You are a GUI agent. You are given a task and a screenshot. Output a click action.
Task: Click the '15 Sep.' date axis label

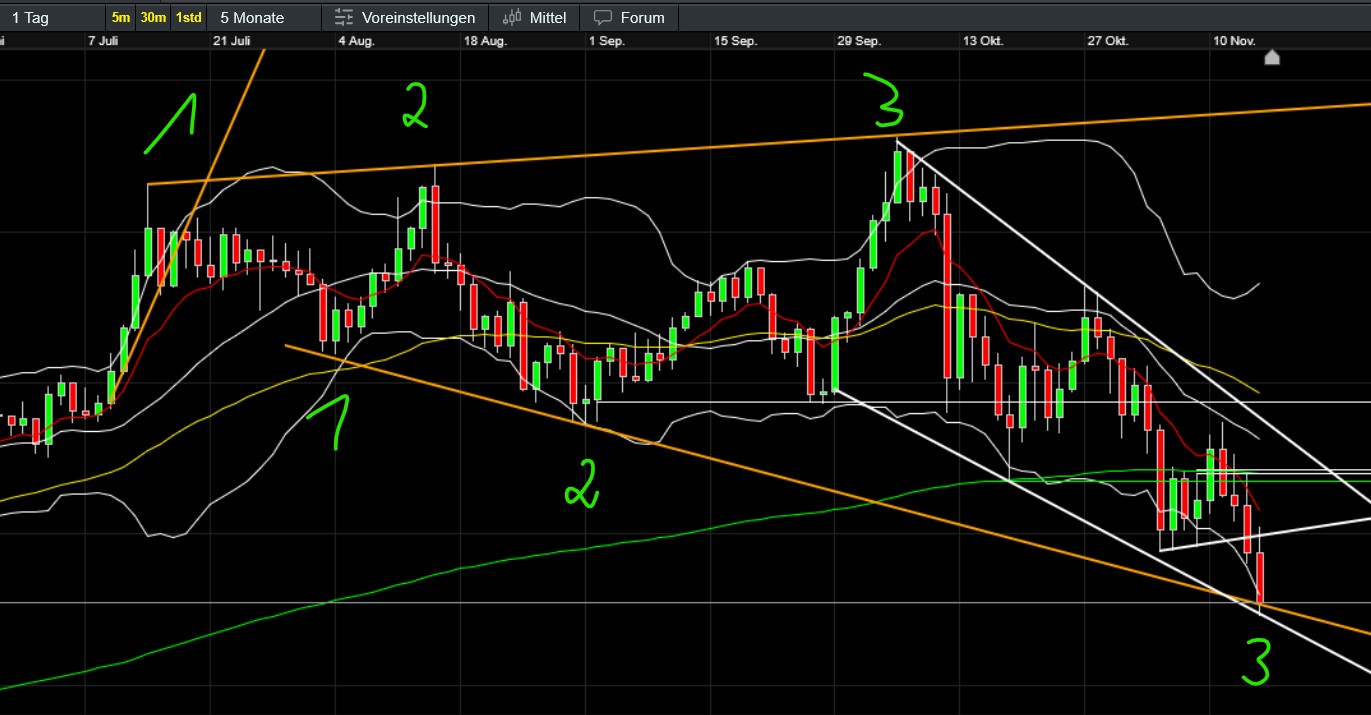735,41
